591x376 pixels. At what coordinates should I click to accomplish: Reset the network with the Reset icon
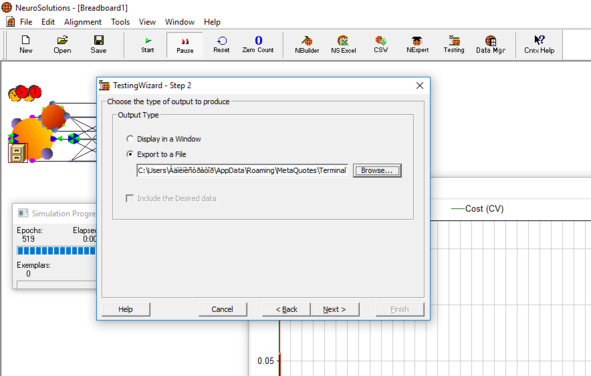[x=221, y=44]
